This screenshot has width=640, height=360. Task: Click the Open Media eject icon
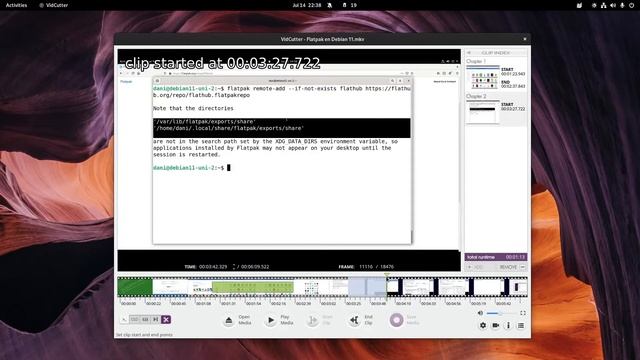(229, 320)
